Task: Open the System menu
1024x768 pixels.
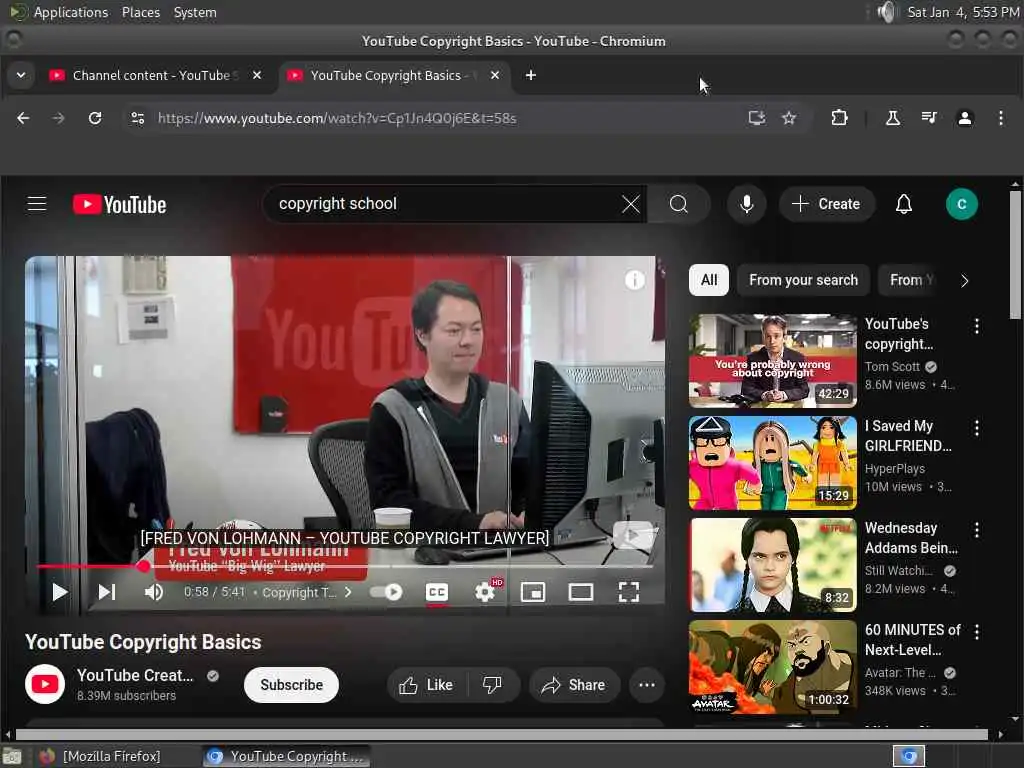Action: pyautogui.click(x=195, y=12)
